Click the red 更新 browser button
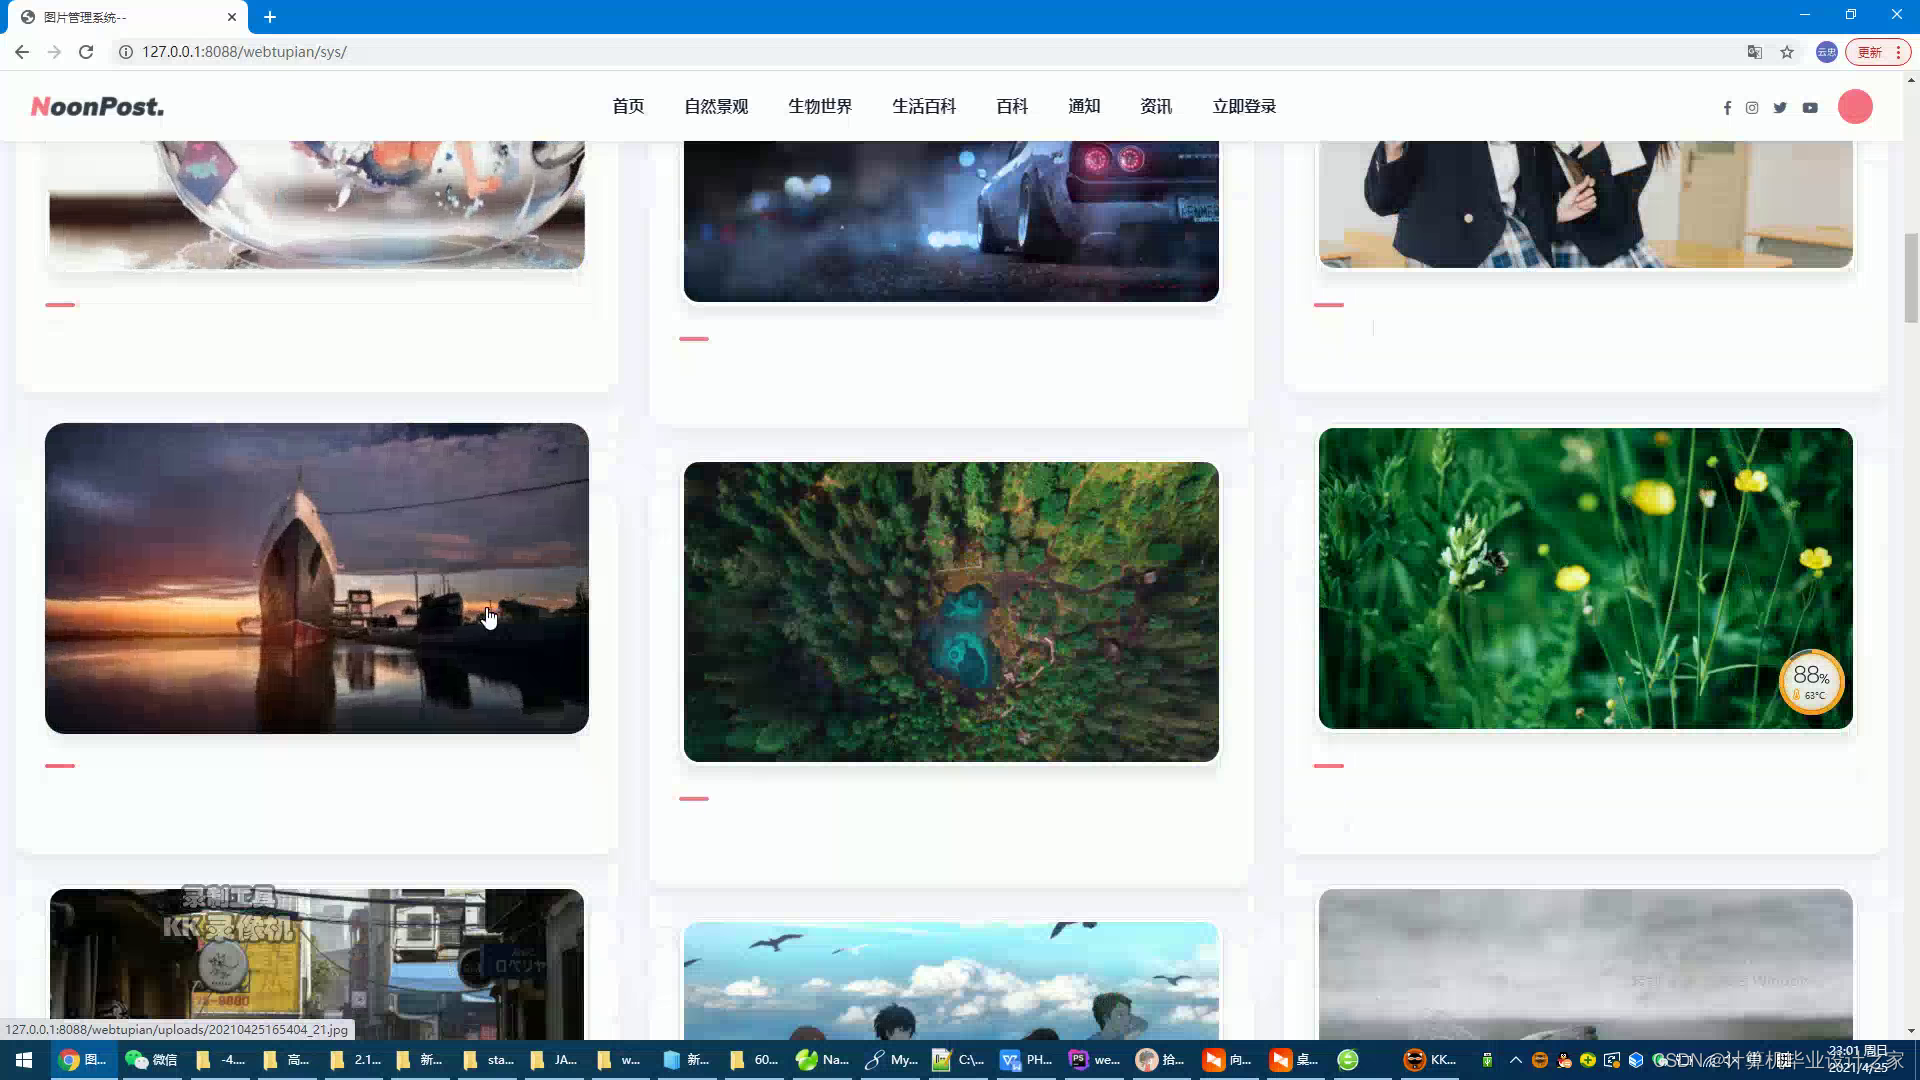This screenshot has height=1080, width=1920. (1870, 52)
